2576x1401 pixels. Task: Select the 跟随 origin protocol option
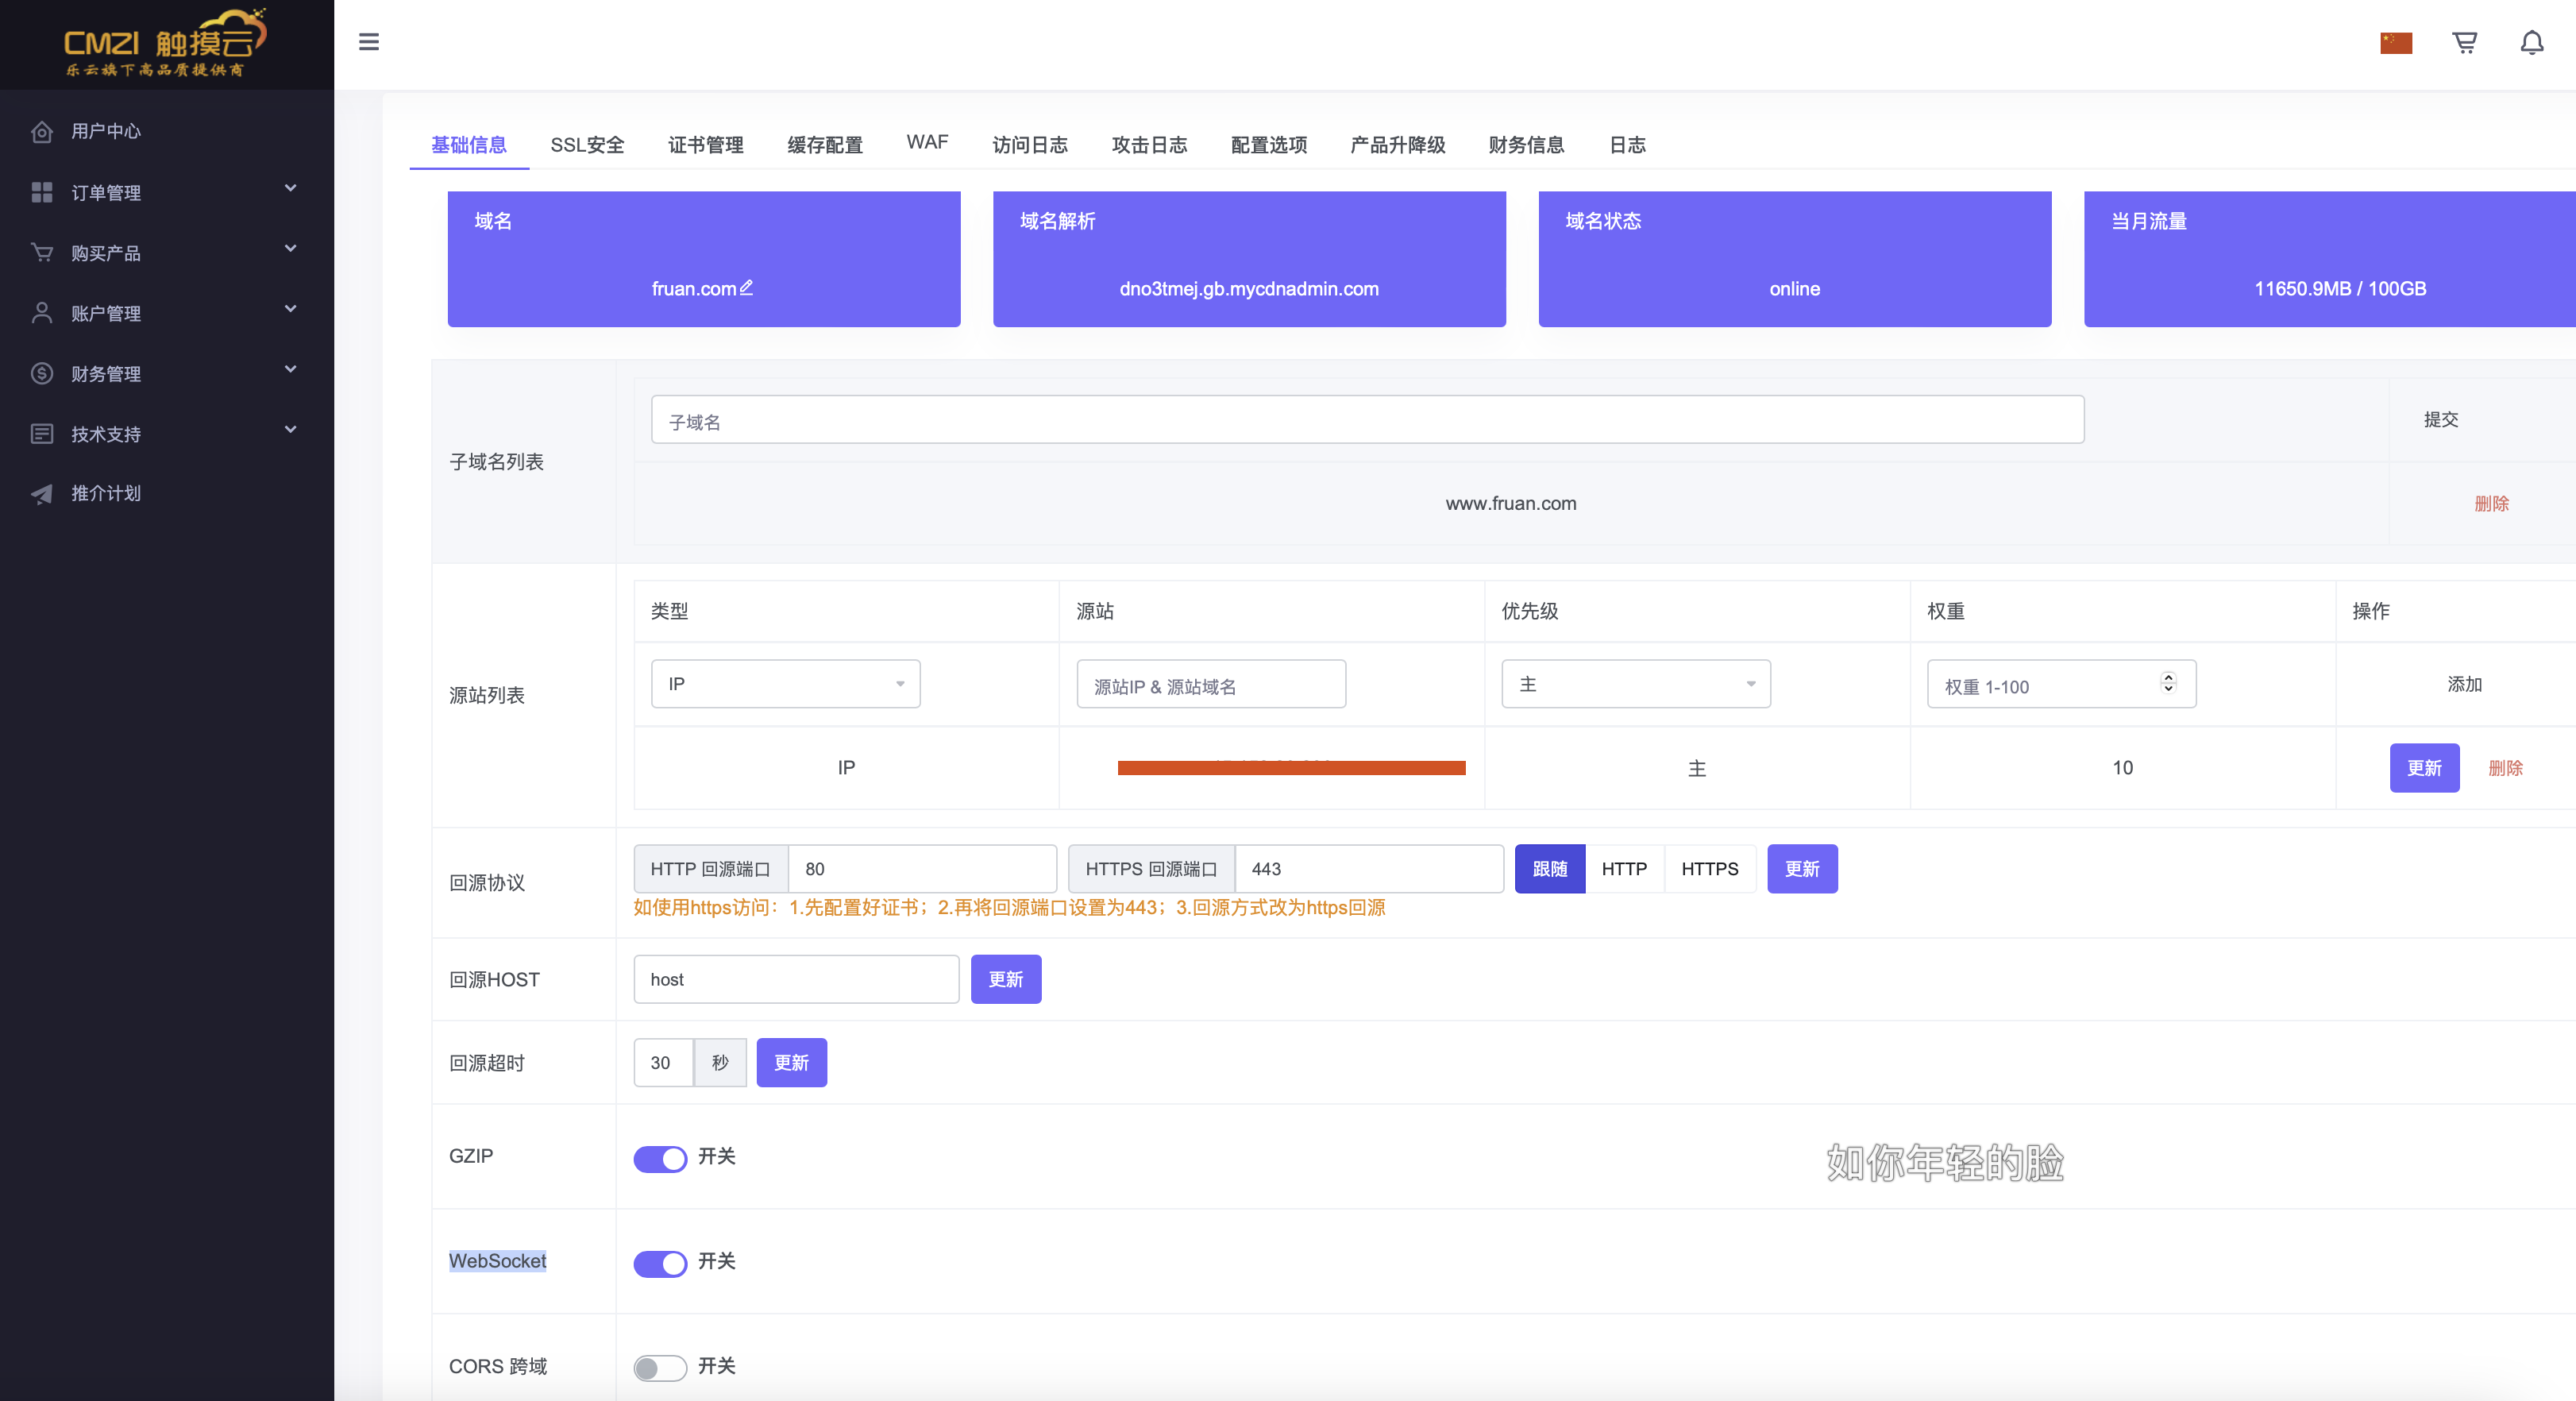coord(1550,869)
